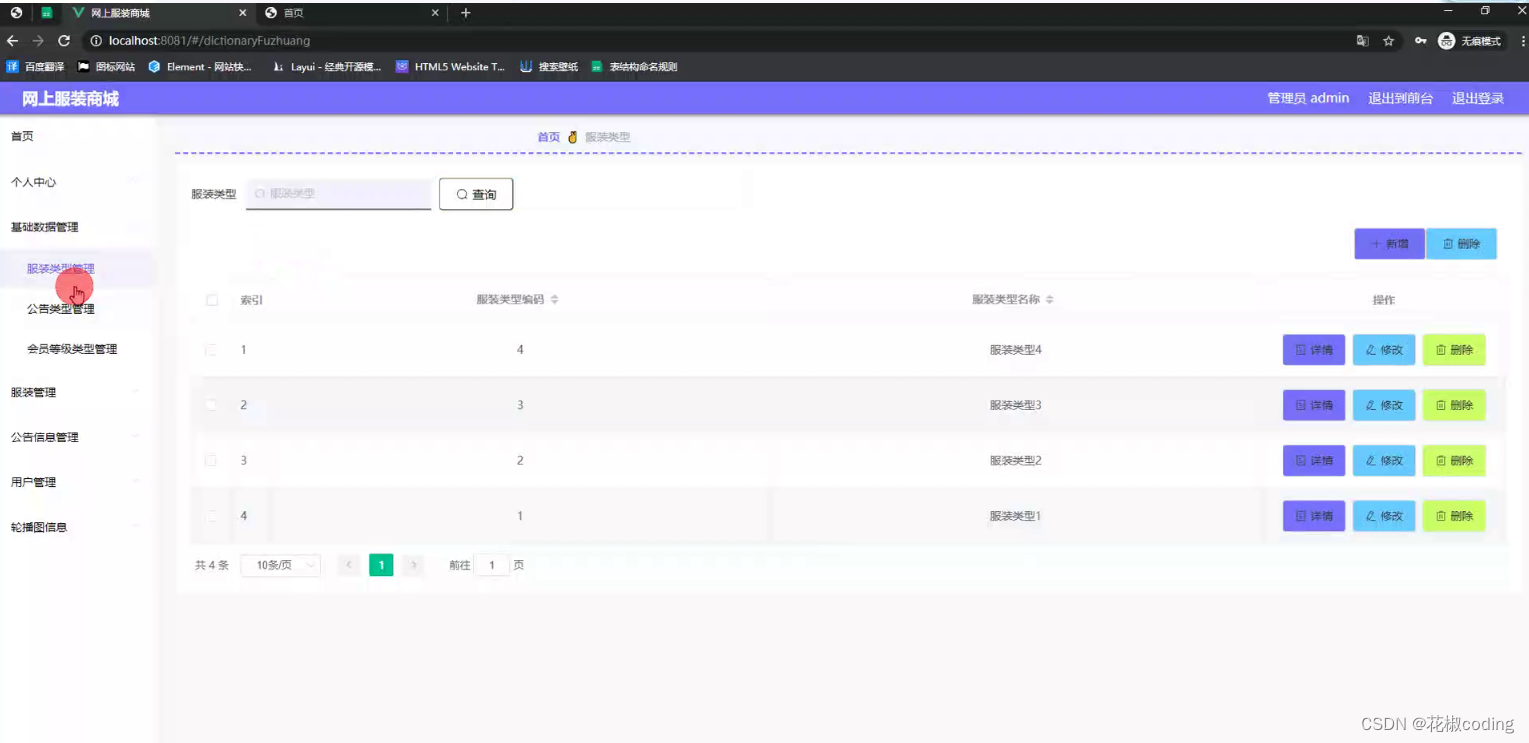Click the translate page icon in address bar
1529x743 pixels.
click(x=1362, y=41)
